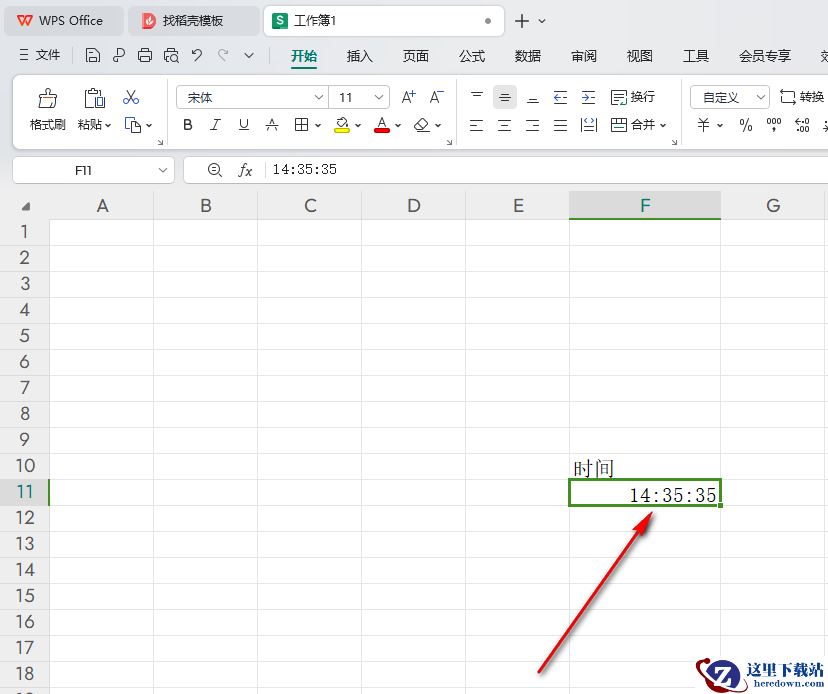
Task: Go to WPS Office home tab
Action: [64, 21]
